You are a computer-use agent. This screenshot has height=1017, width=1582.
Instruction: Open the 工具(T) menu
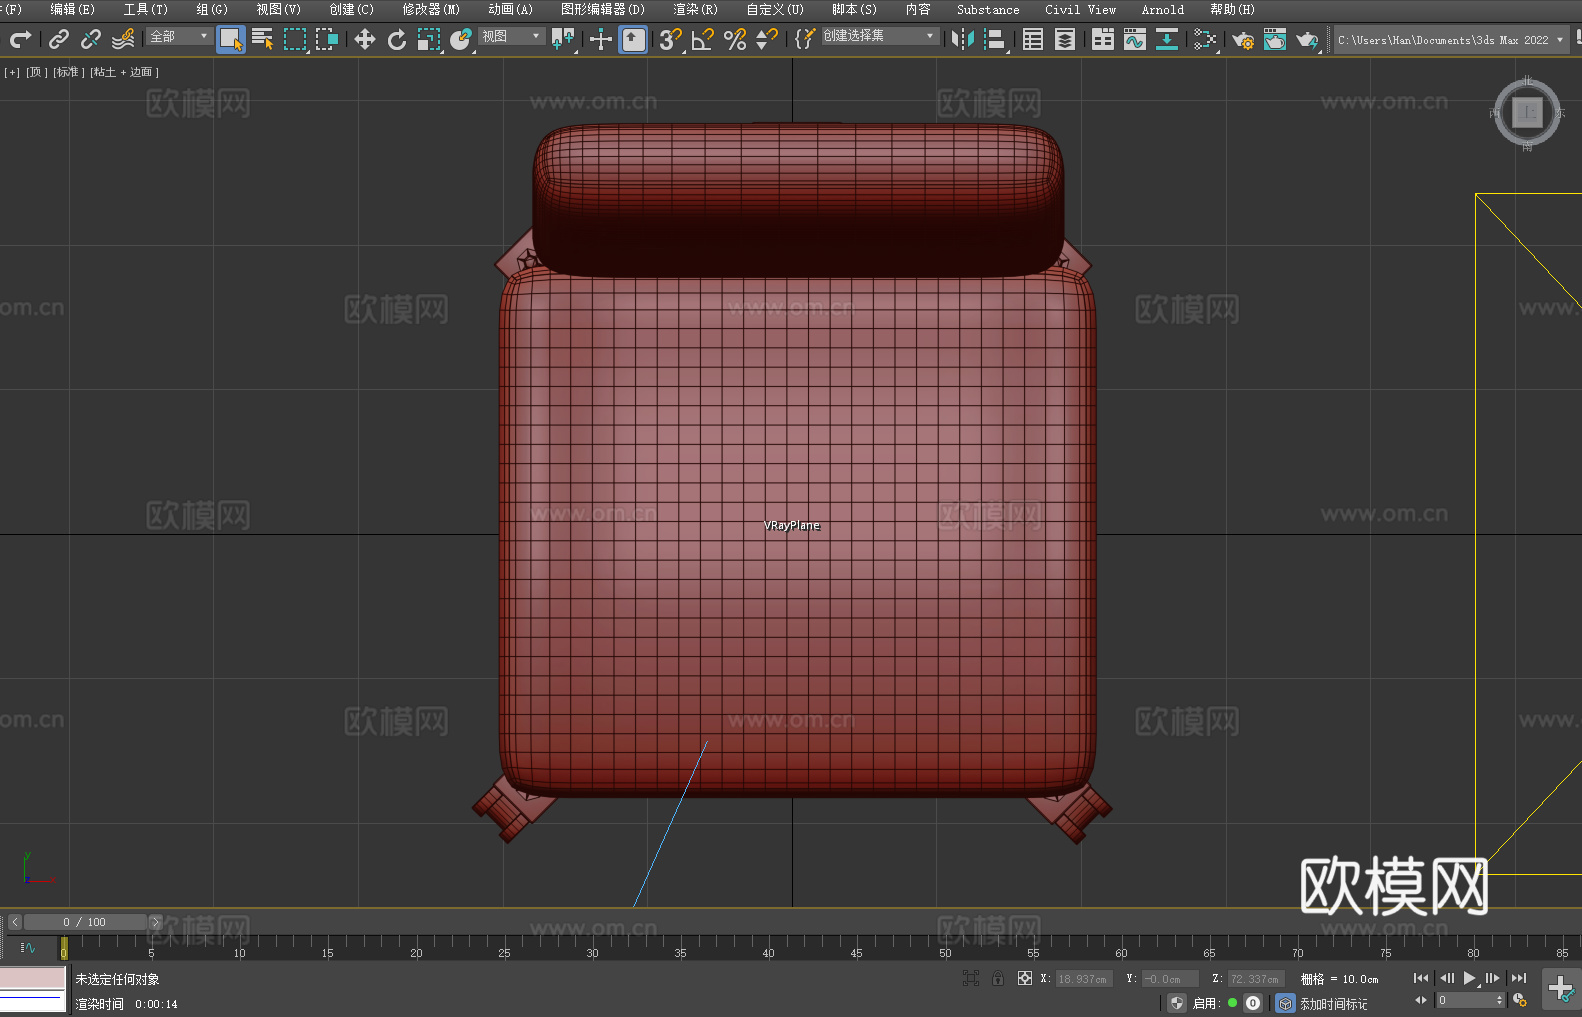(x=146, y=9)
